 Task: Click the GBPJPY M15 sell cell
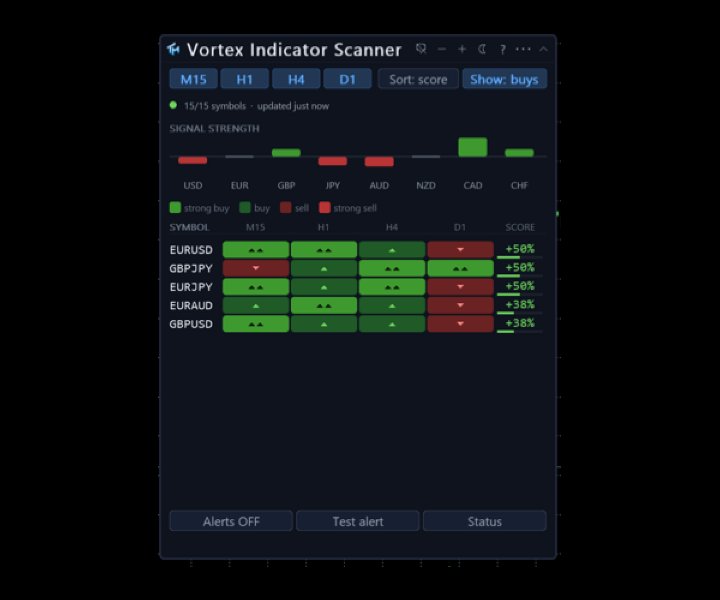[256, 268]
